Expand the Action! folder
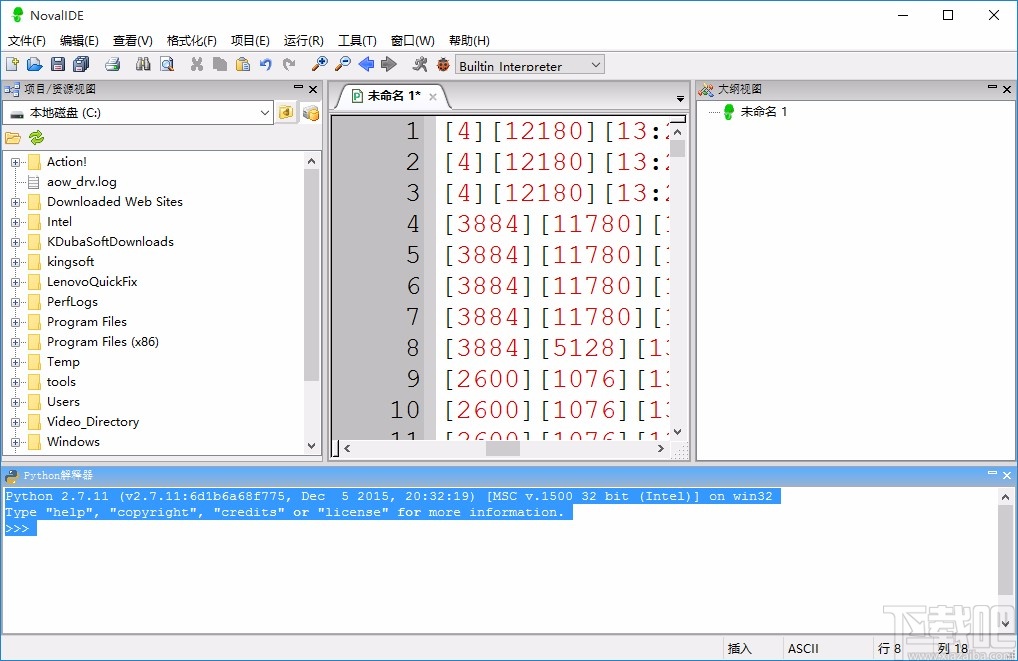Screen dimensions: 1018x661 click(x=16, y=162)
